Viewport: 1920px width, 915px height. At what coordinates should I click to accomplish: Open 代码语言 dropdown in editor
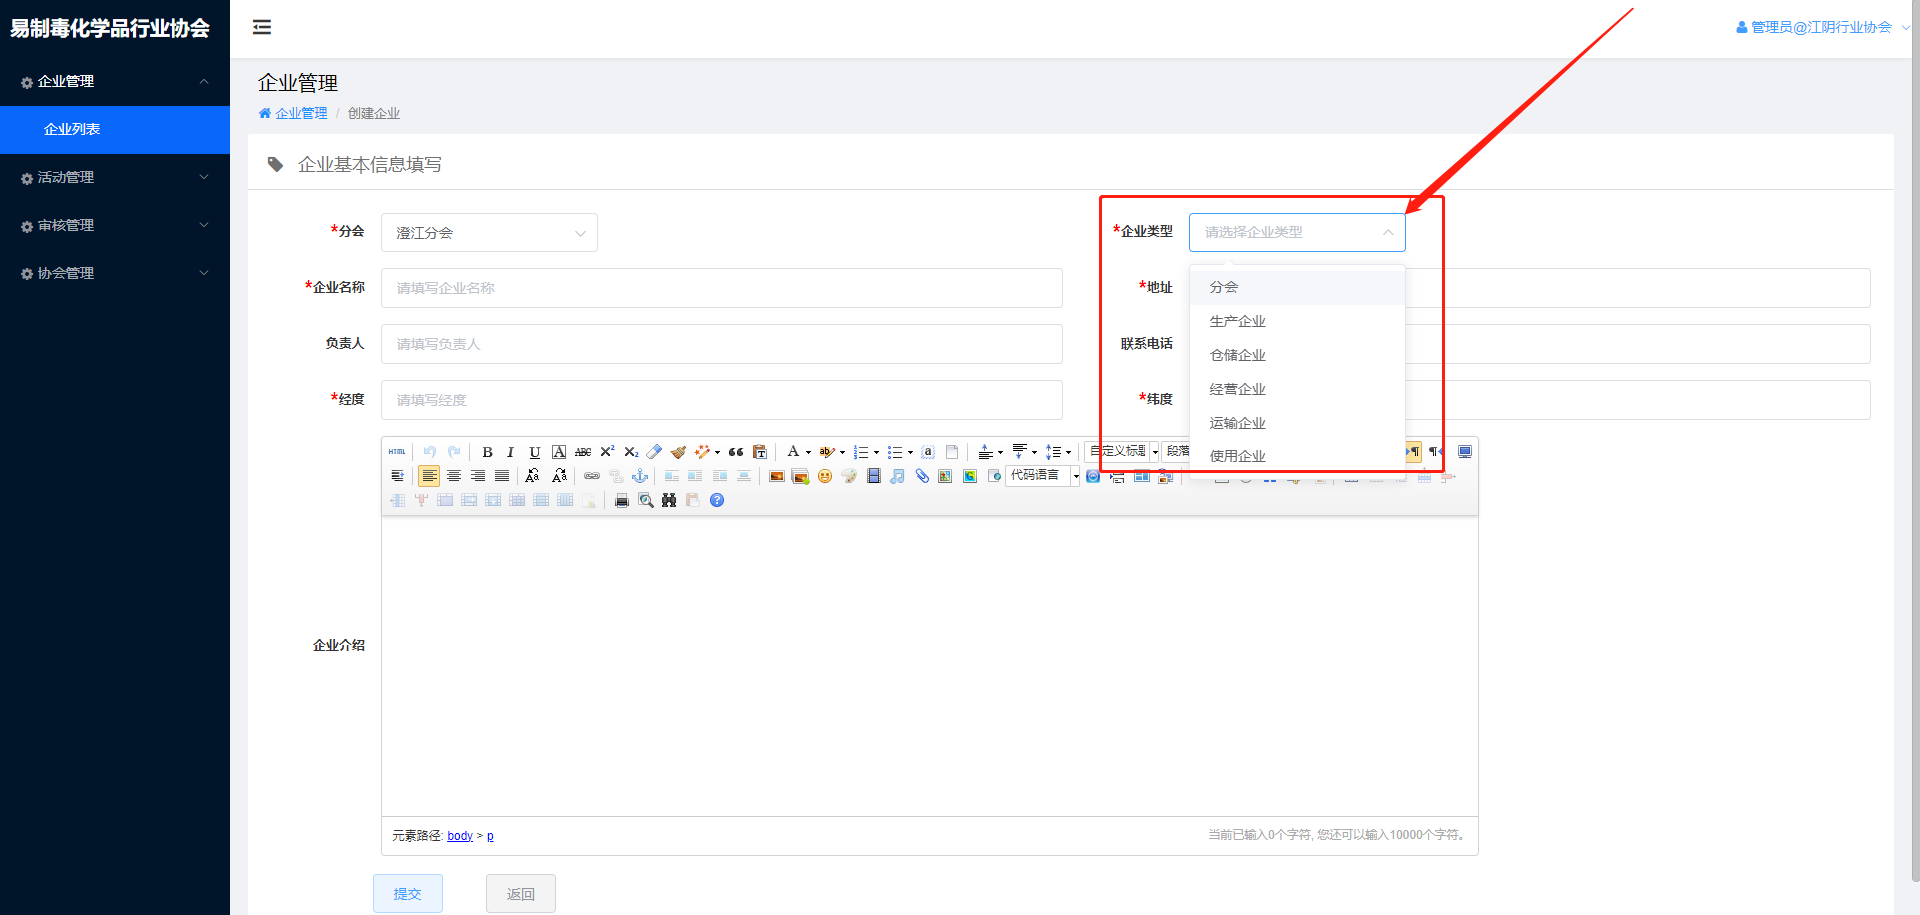pos(1043,476)
